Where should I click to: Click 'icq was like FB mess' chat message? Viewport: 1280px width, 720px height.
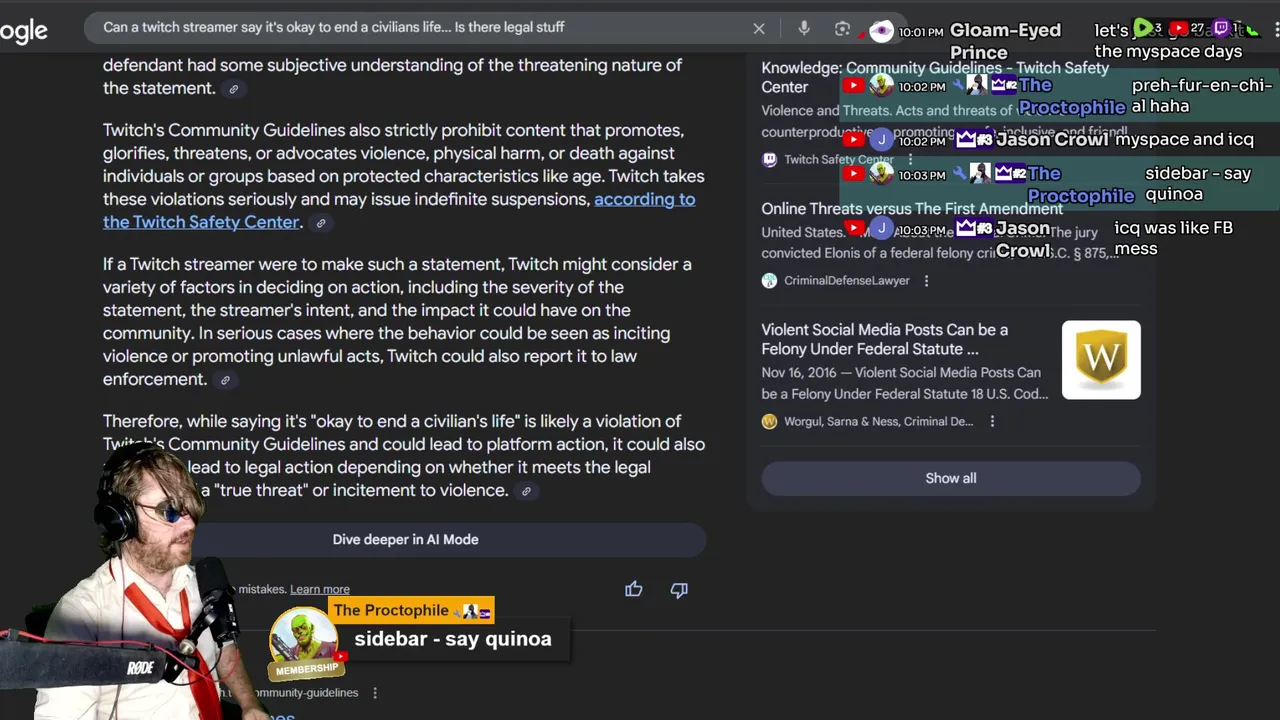coord(1174,238)
